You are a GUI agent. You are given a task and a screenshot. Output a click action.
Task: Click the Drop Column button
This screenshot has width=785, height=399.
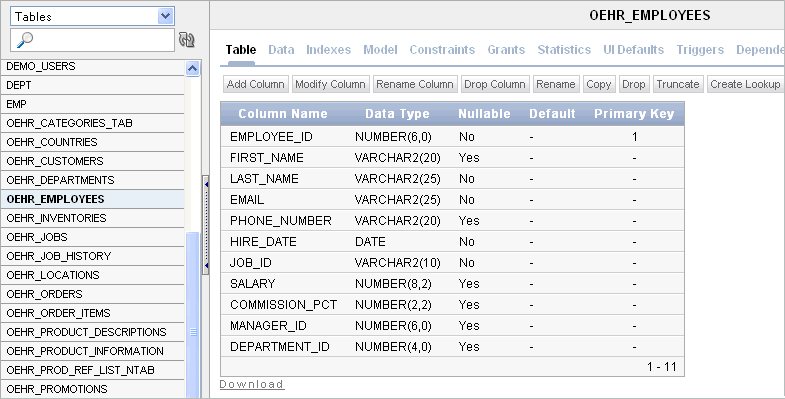tap(495, 84)
